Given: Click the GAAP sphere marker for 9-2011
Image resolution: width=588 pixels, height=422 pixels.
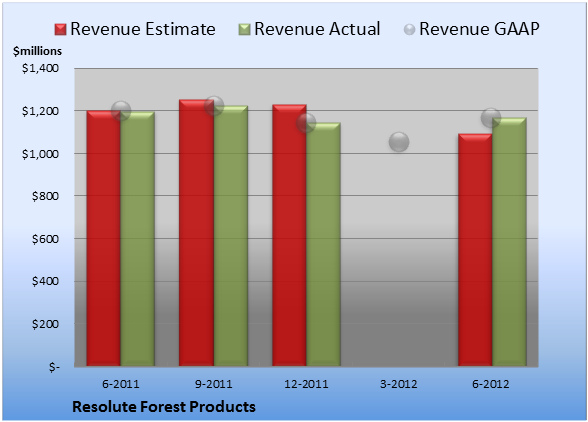Looking at the screenshot, I should (214, 106).
